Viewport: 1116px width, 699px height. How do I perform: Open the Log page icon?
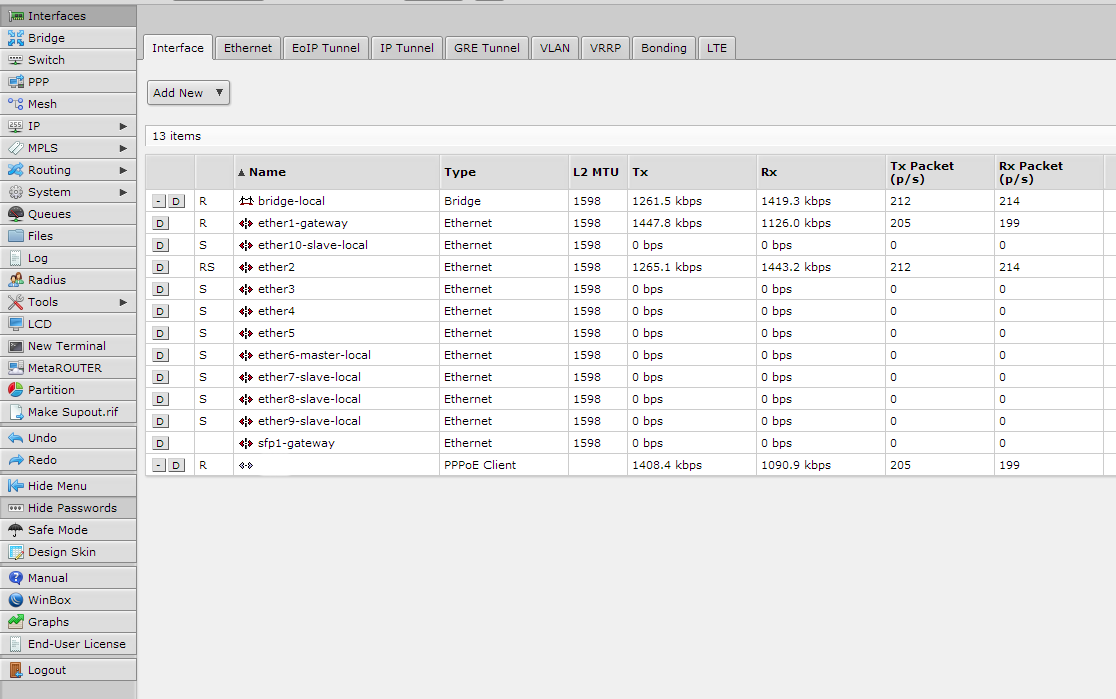[16, 258]
